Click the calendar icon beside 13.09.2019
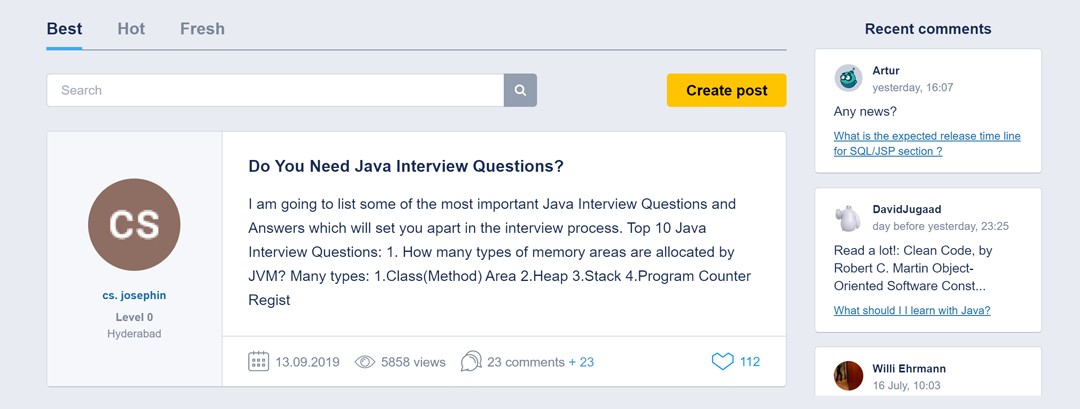 [x=258, y=361]
